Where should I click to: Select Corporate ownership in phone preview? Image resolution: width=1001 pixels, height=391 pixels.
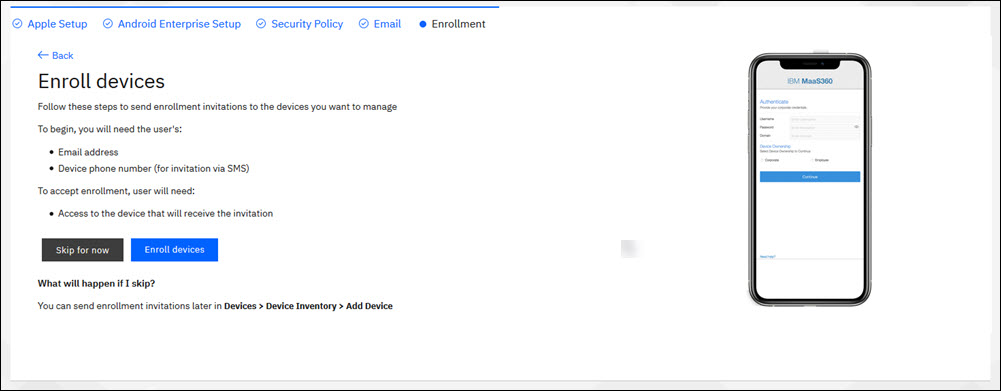point(770,160)
